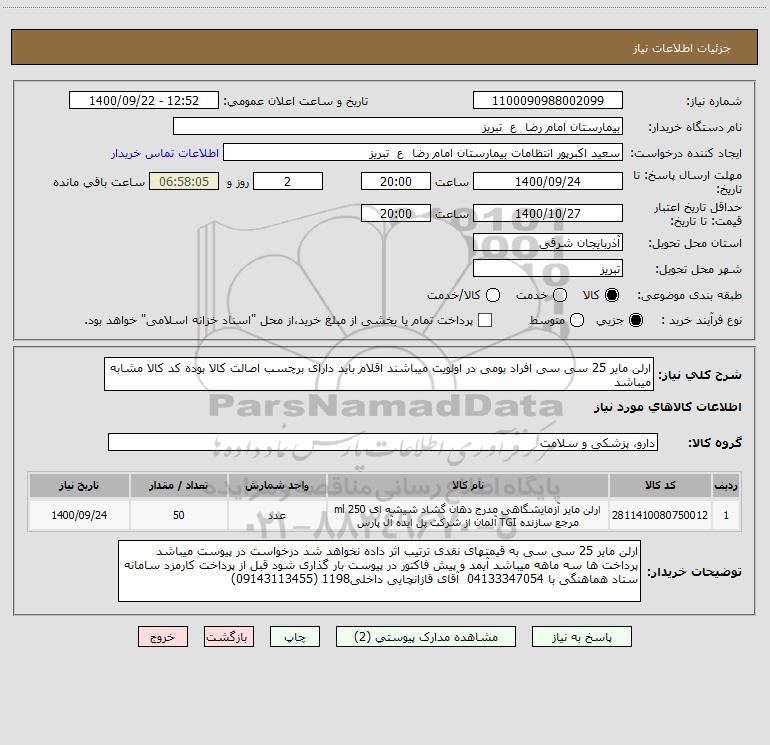The height and width of the screenshot is (745, 770).
Task: Click the response deadline hour 20:00 field
Action: point(396,181)
